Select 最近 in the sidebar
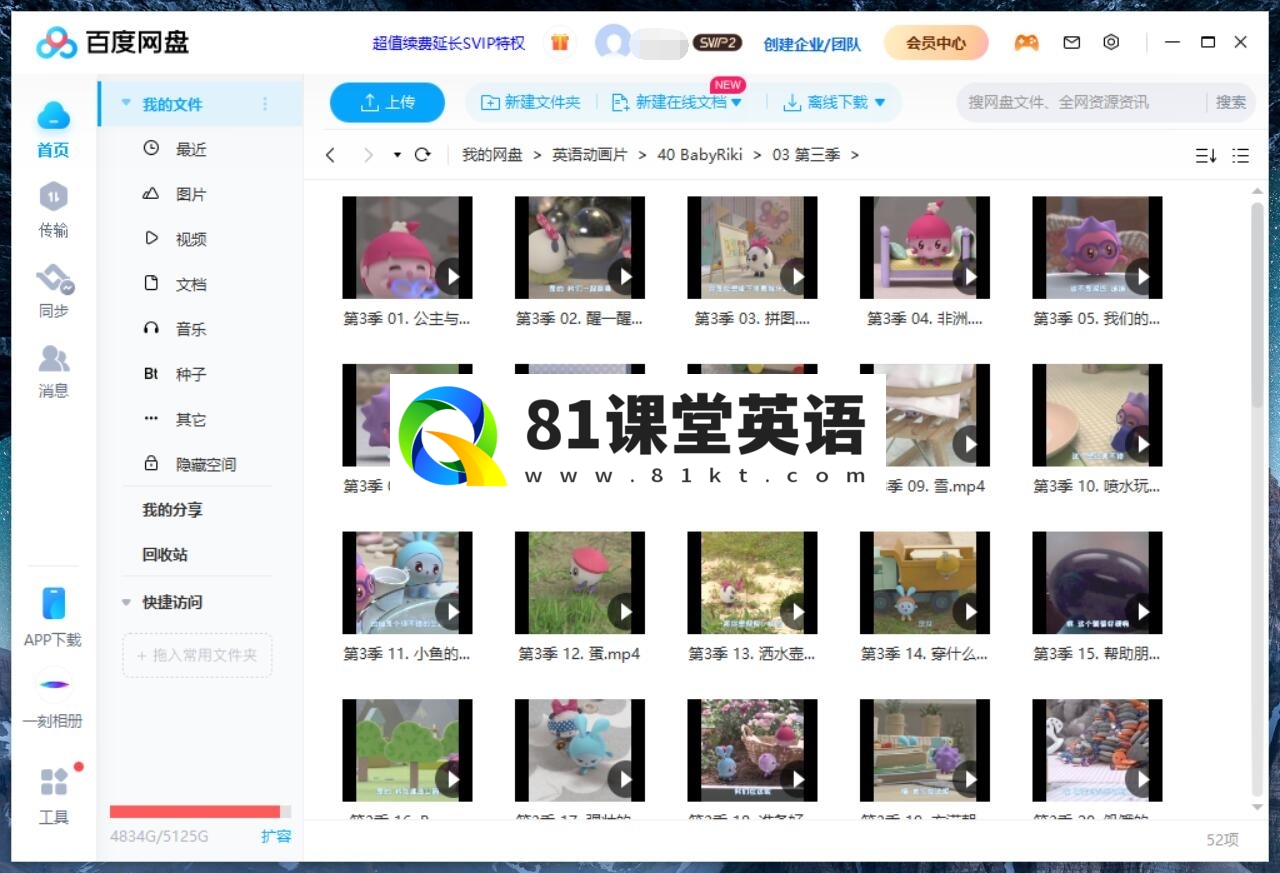Viewport: 1280px width, 873px height. (x=191, y=149)
